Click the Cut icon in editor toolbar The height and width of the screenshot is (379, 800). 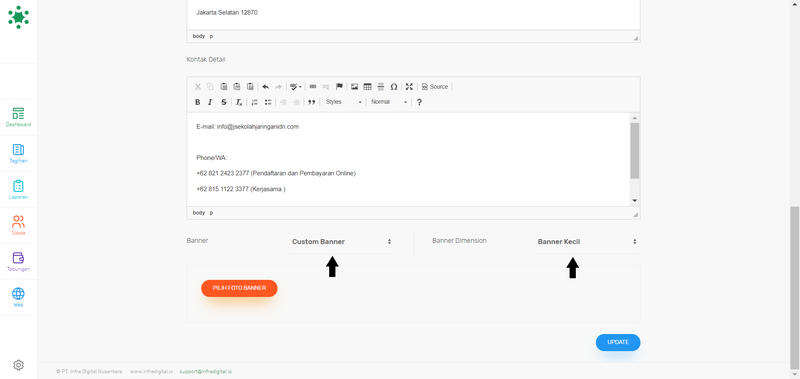click(198, 87)
